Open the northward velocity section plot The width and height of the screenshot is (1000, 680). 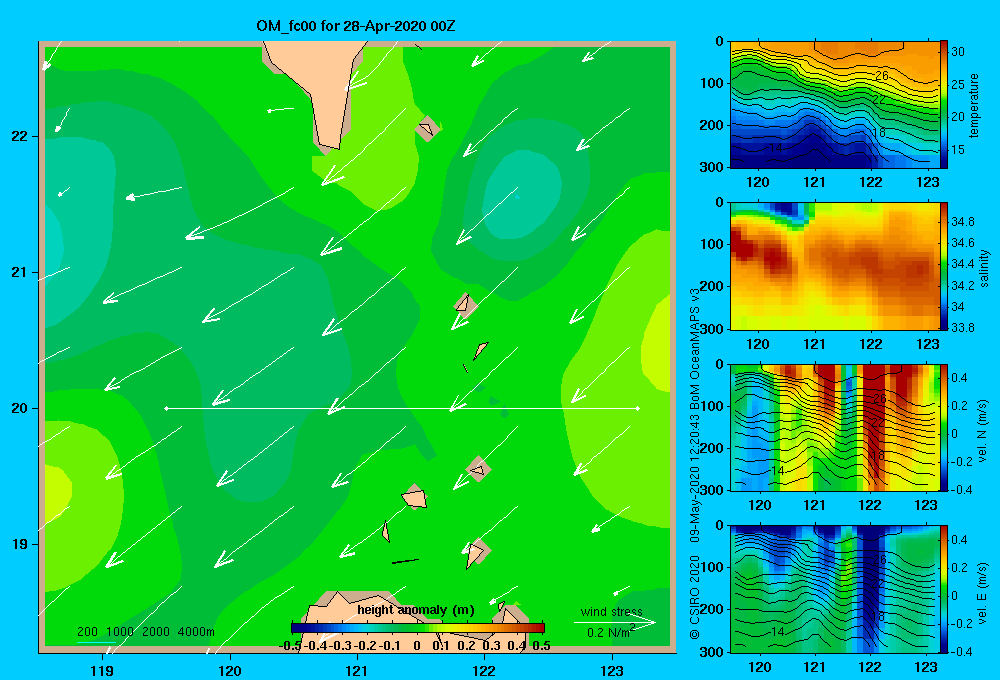coord(835,427)
